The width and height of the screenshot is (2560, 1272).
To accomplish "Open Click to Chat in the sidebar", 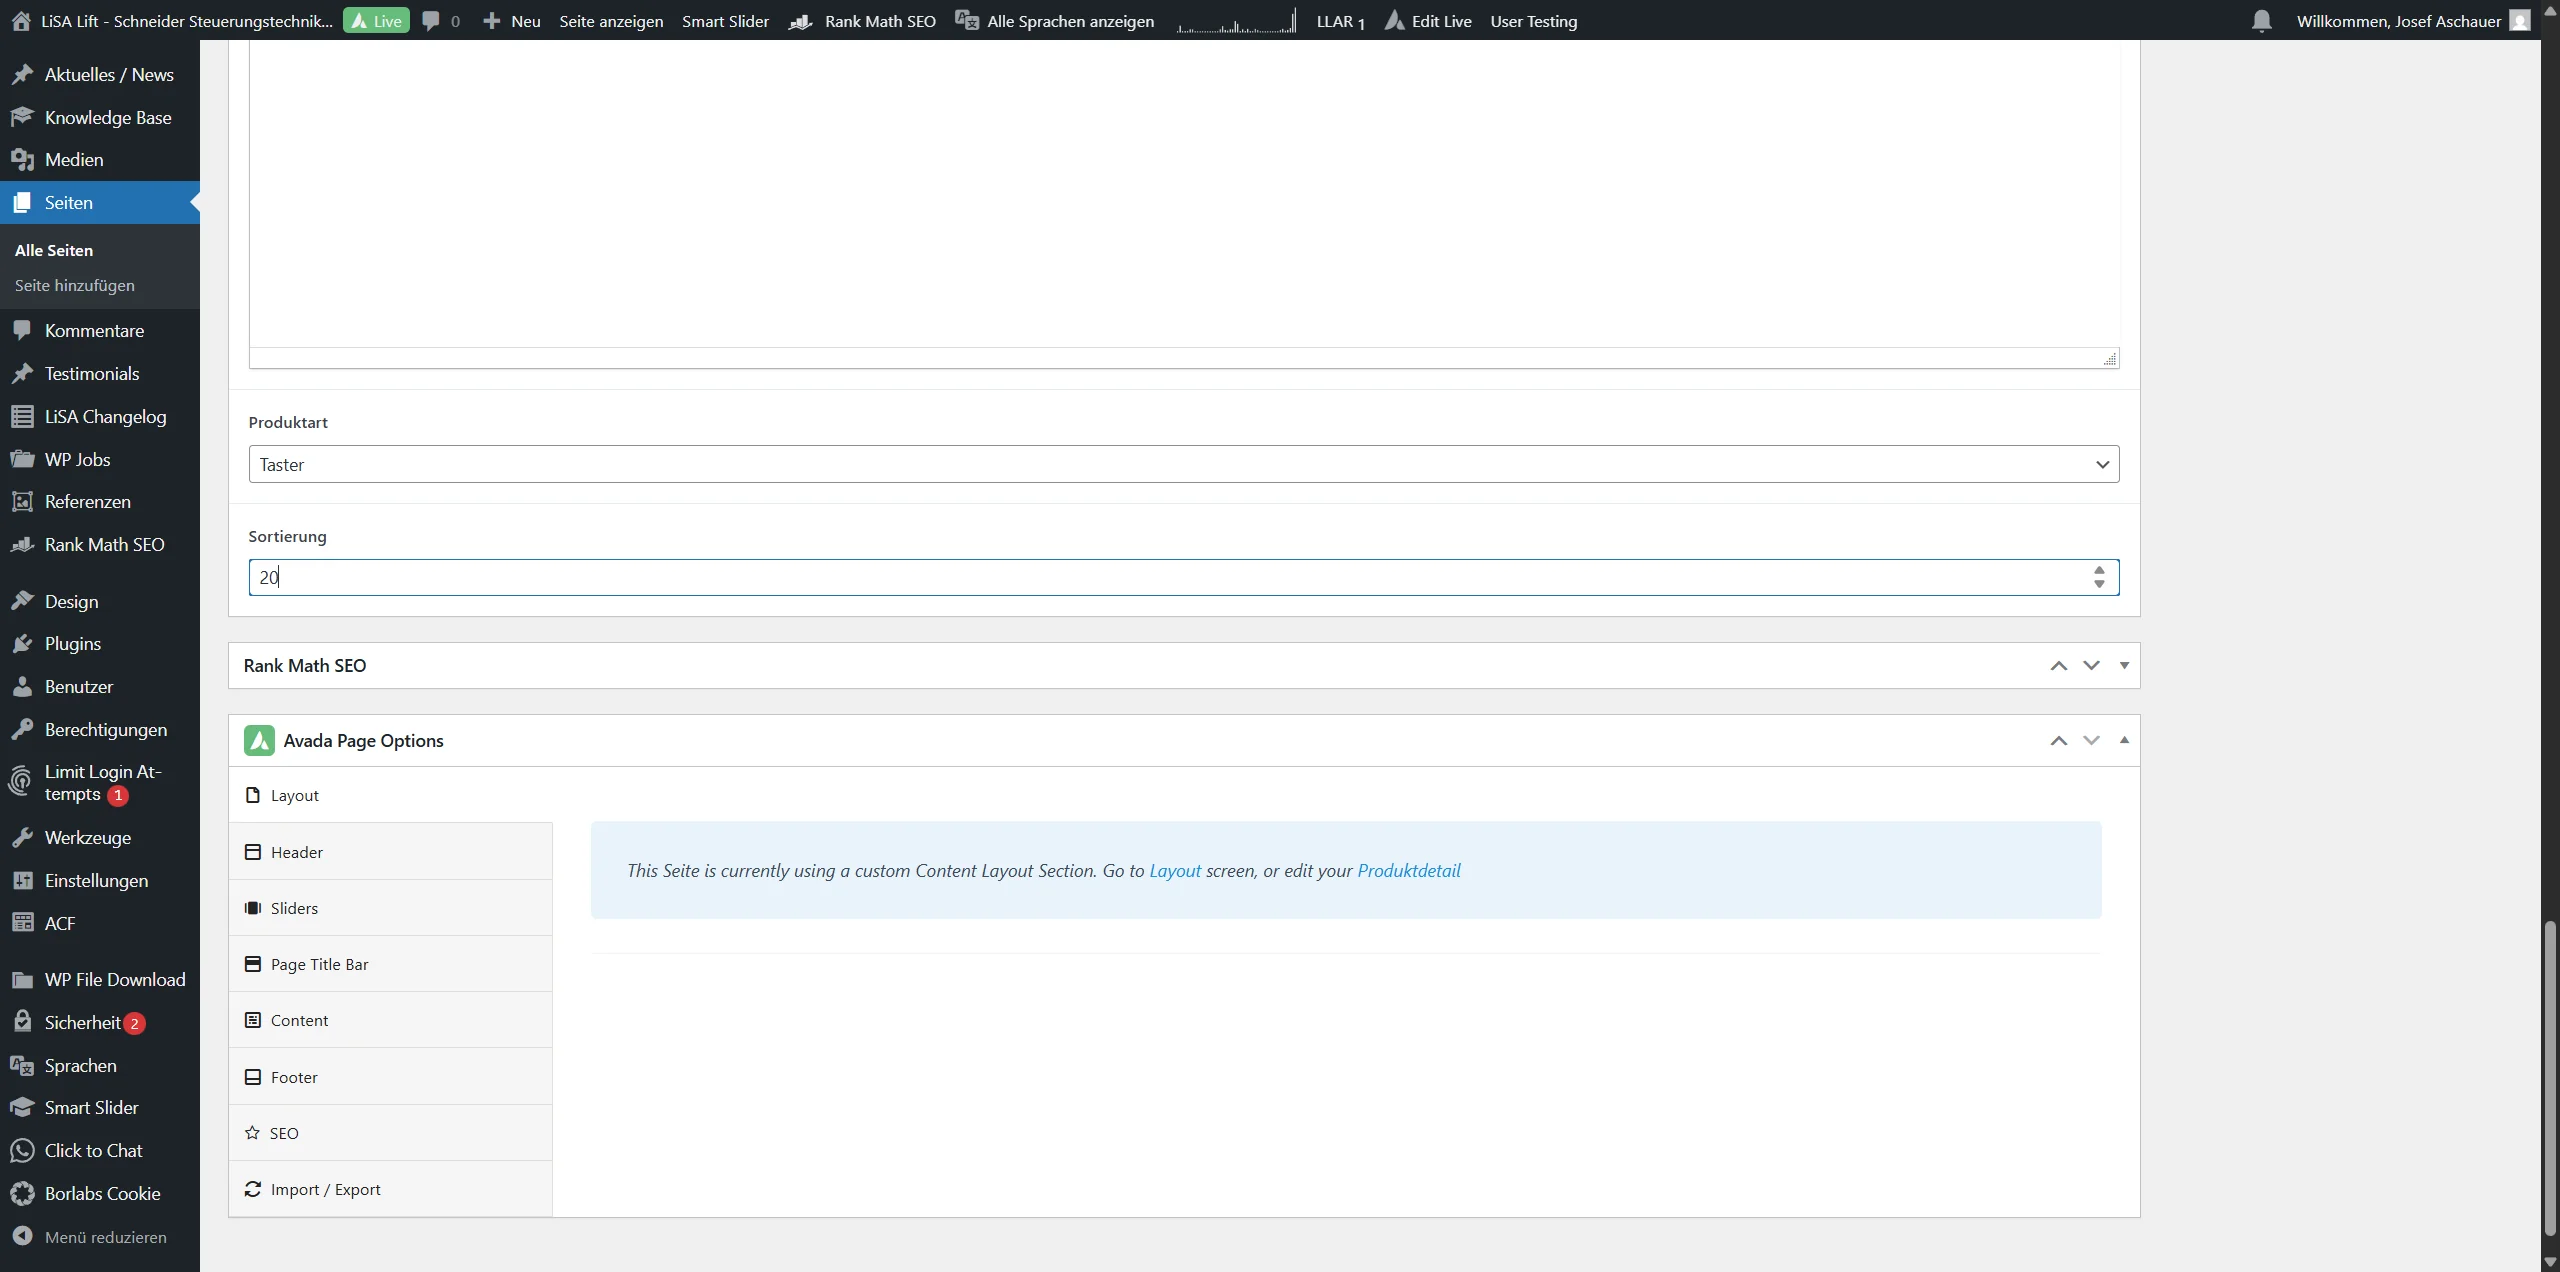I will point(94,1150).
